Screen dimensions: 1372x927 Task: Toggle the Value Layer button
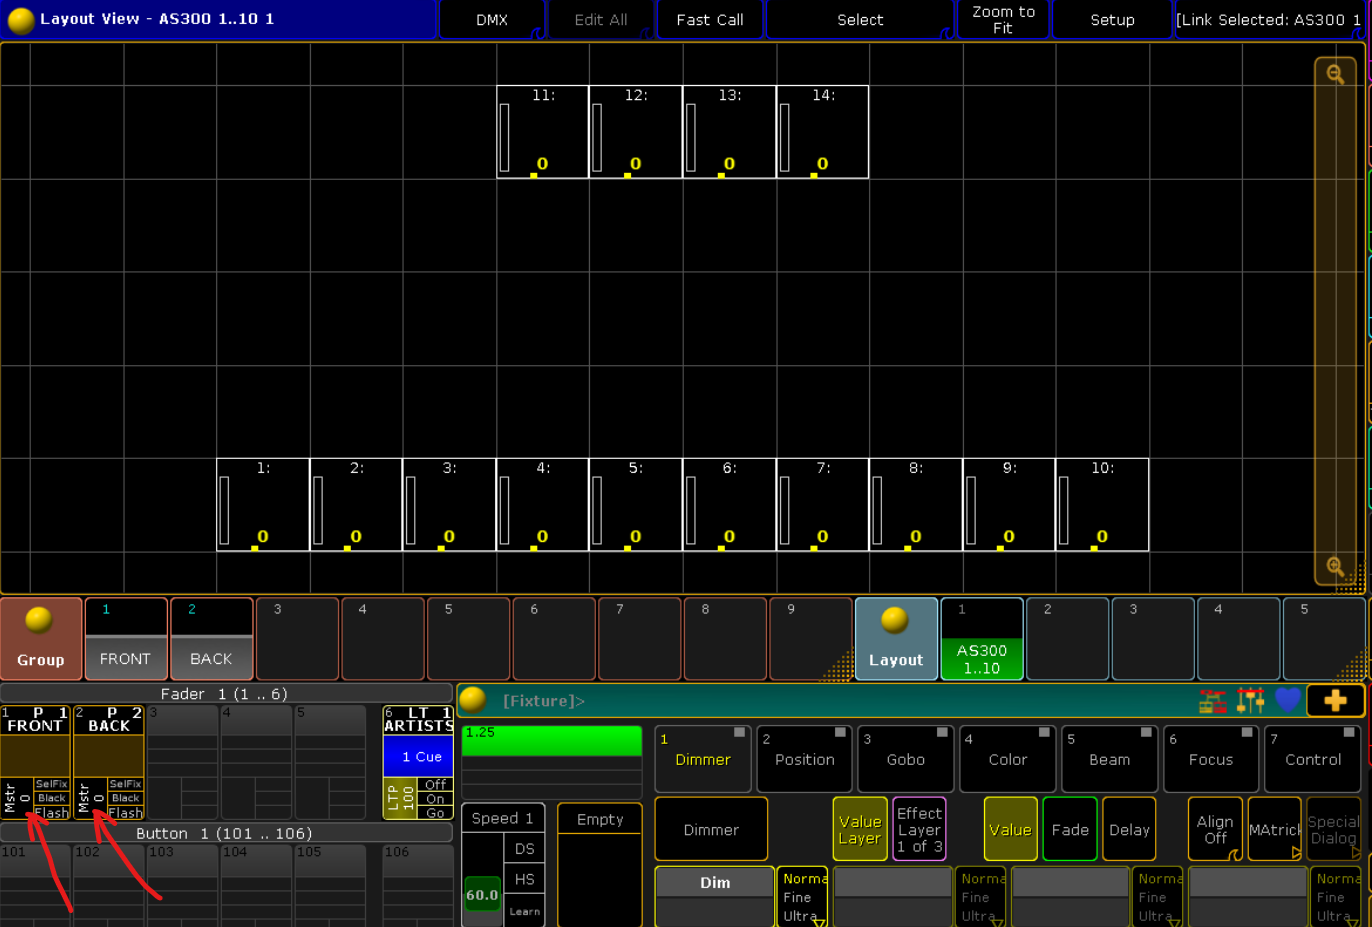(860, 829)
